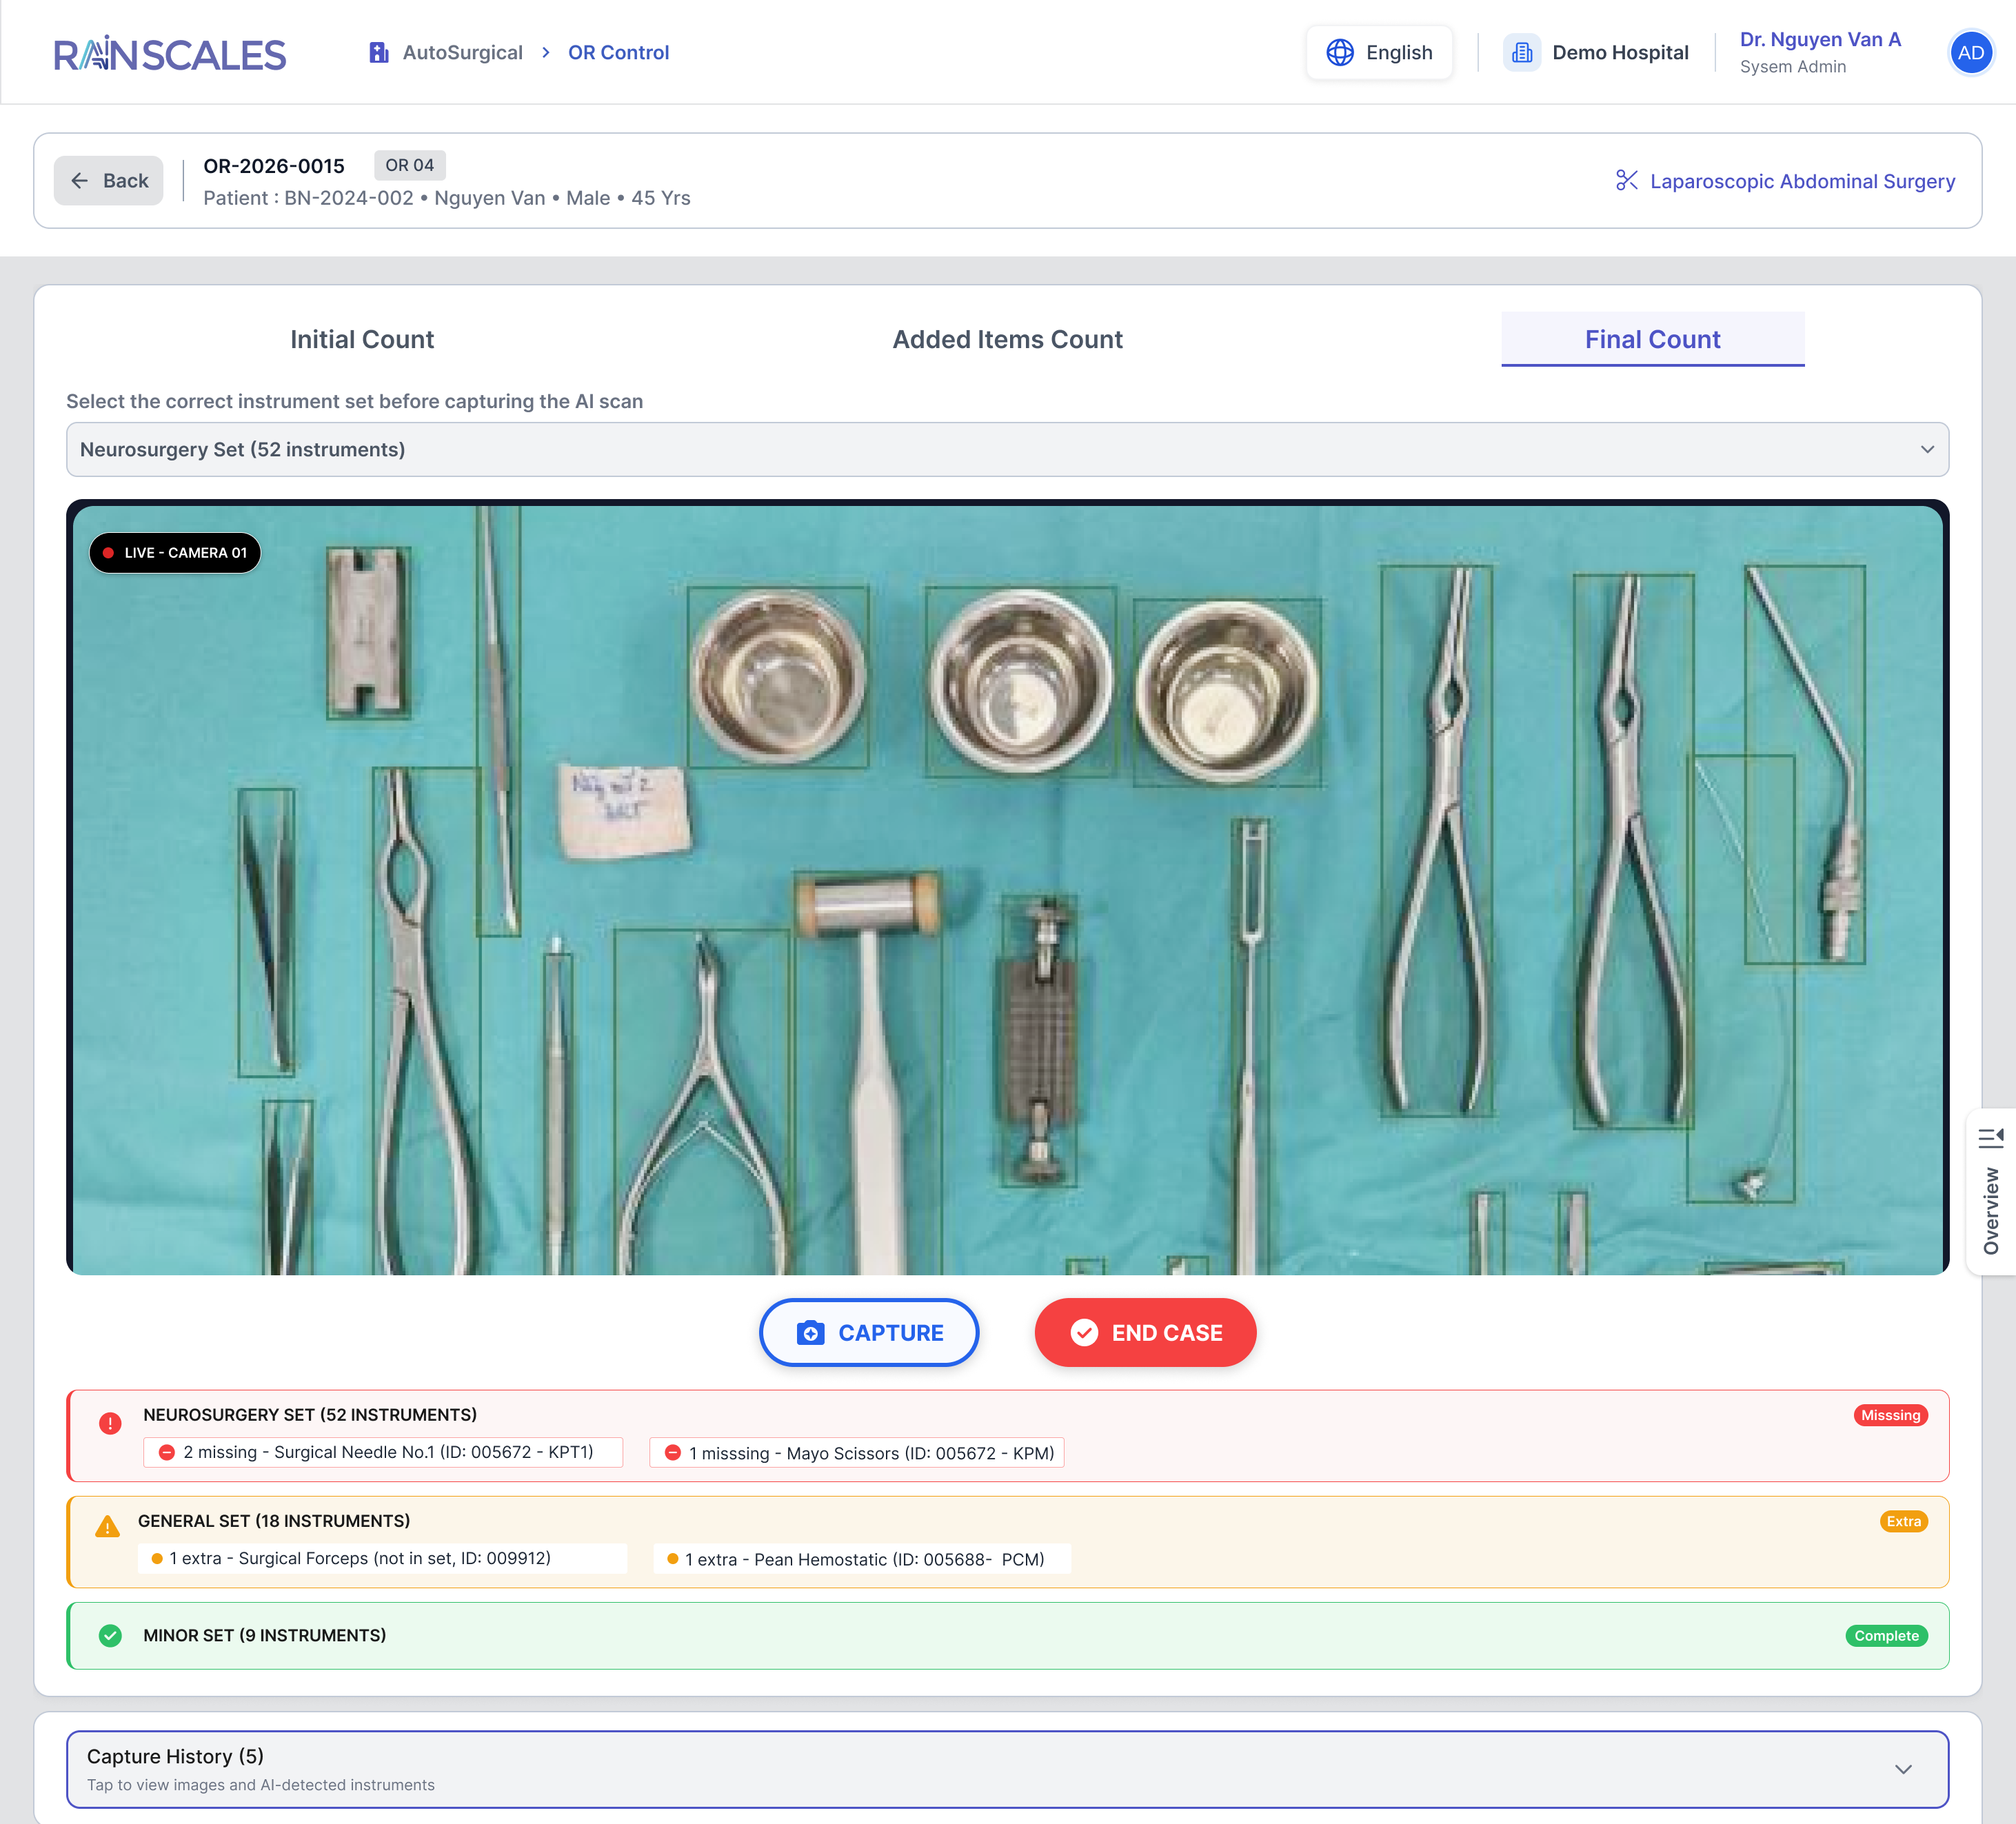This screenshot has width=2016, height=1824.
Task: Open the AutoSurgical breadcrumb
Action: [x=462, y=52]
